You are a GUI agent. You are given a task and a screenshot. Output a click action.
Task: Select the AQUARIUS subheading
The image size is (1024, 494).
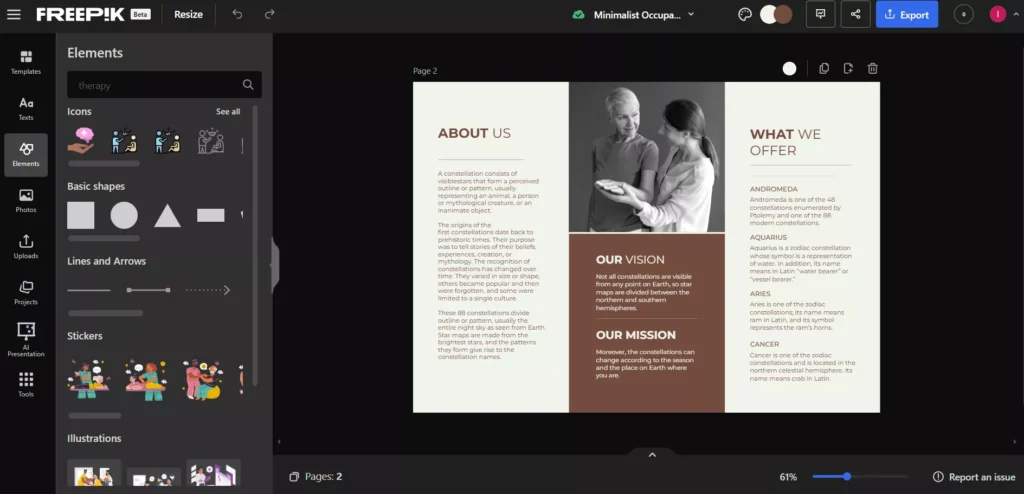(768, 237)
